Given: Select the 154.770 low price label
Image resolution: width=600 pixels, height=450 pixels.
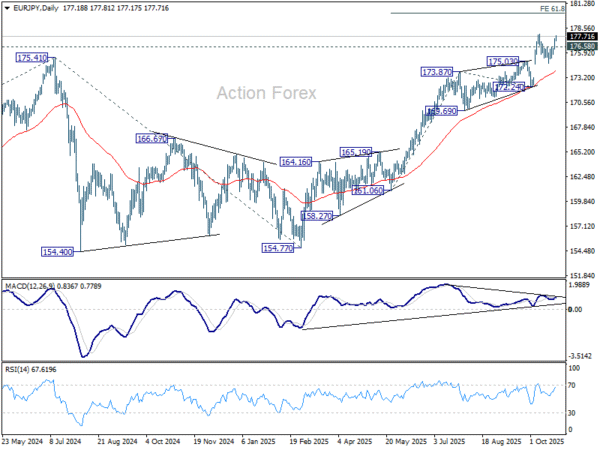Looking at the screenshot, I should pyautogui.click(x=277, y=247).
